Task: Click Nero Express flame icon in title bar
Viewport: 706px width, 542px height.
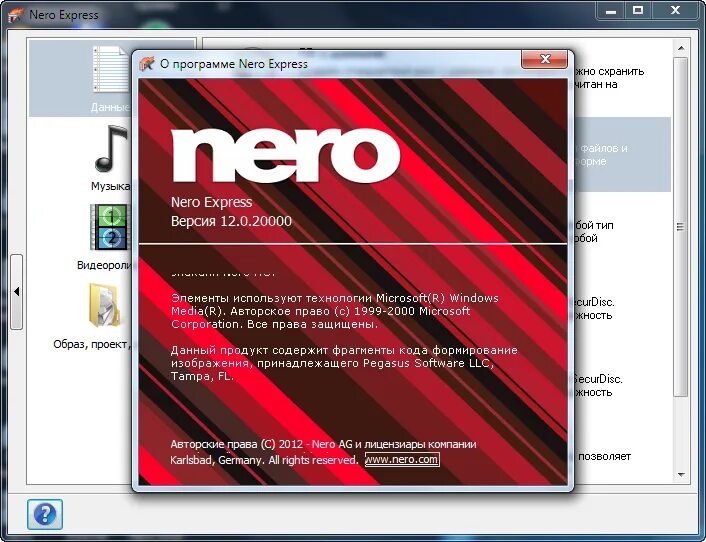Action: pyautogui.click(x=16, y=14)
